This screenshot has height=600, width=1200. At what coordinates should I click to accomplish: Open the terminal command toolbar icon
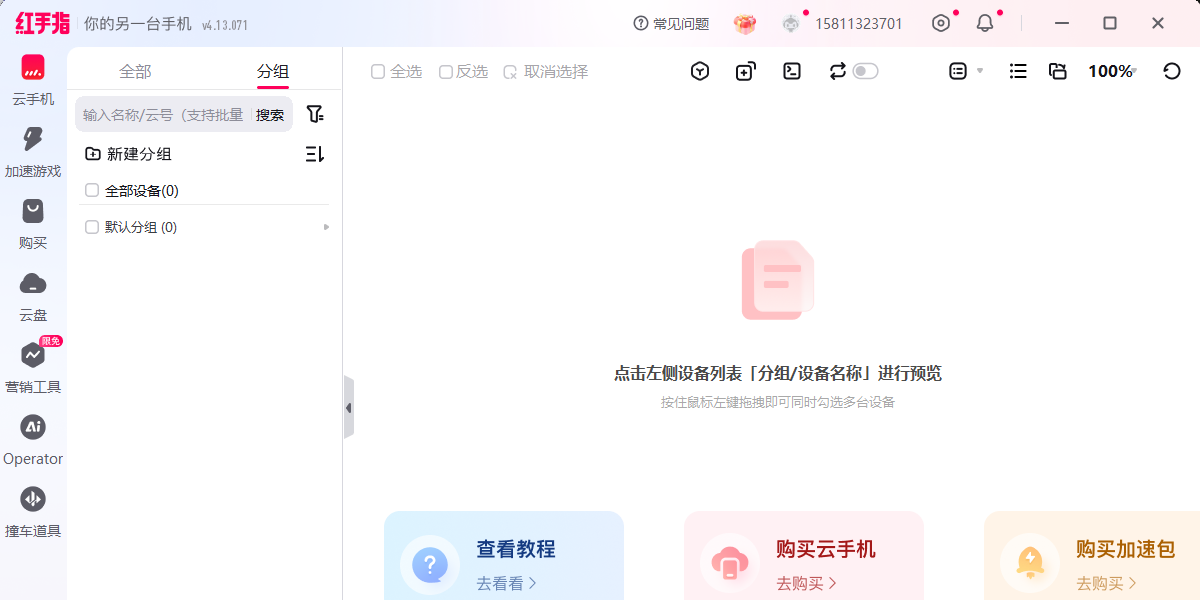tap(792, 71)
